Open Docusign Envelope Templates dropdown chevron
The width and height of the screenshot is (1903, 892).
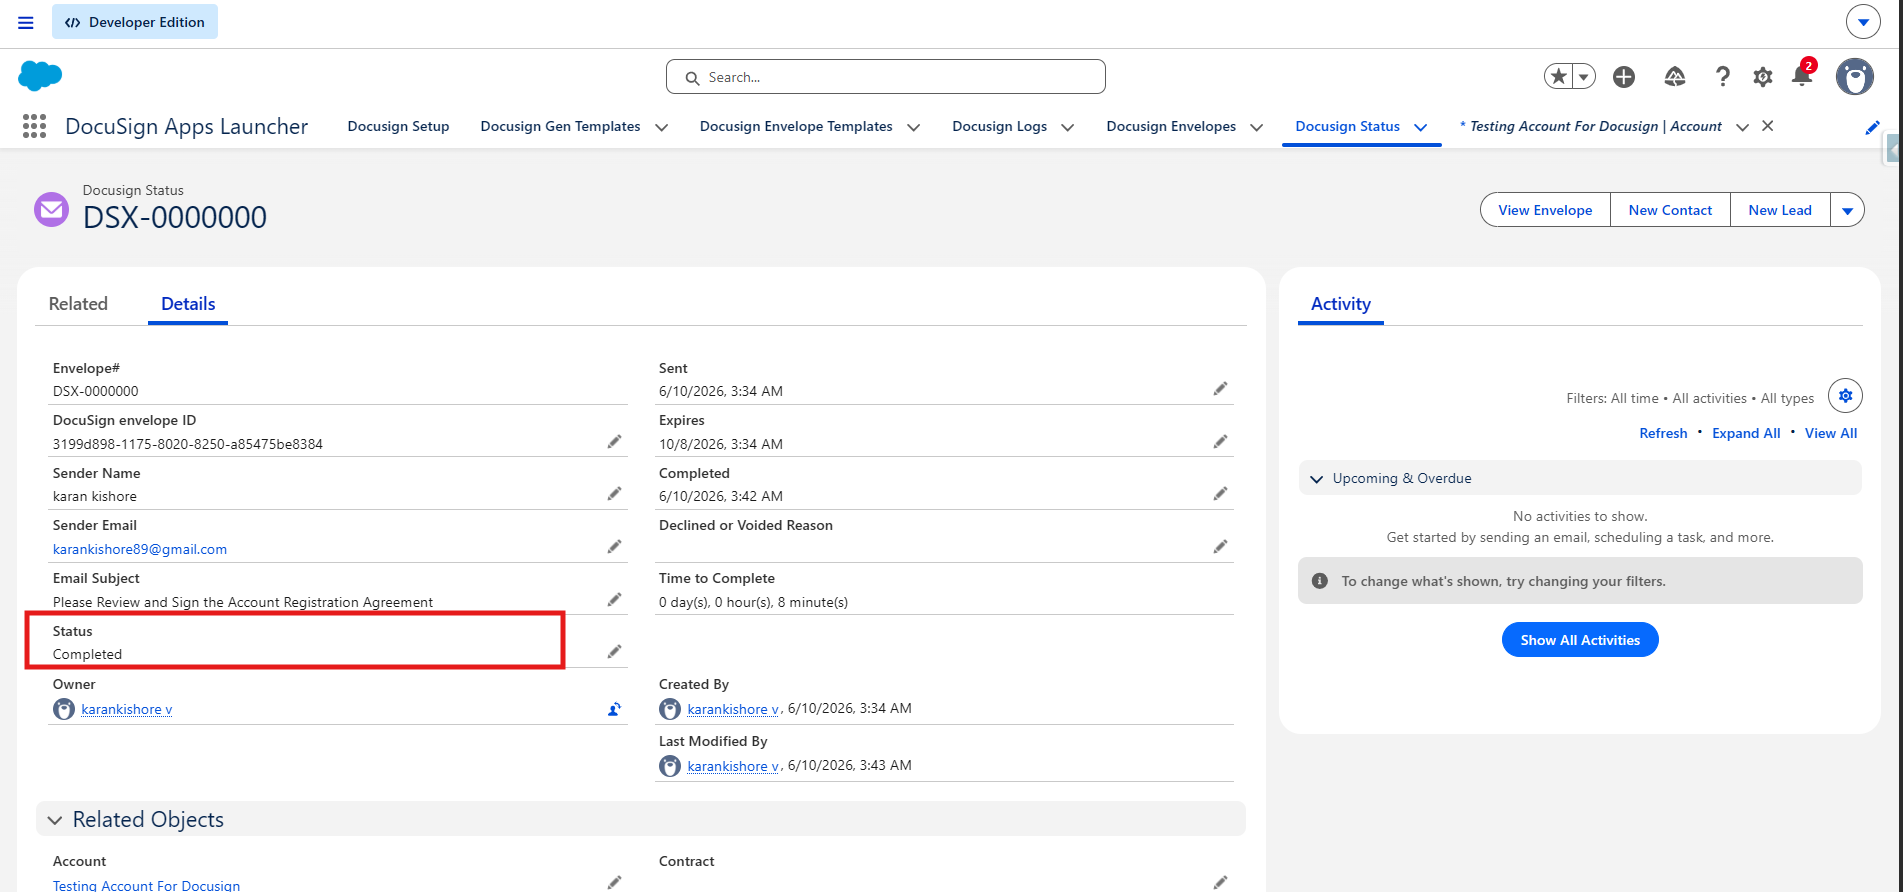pos(913,127)
